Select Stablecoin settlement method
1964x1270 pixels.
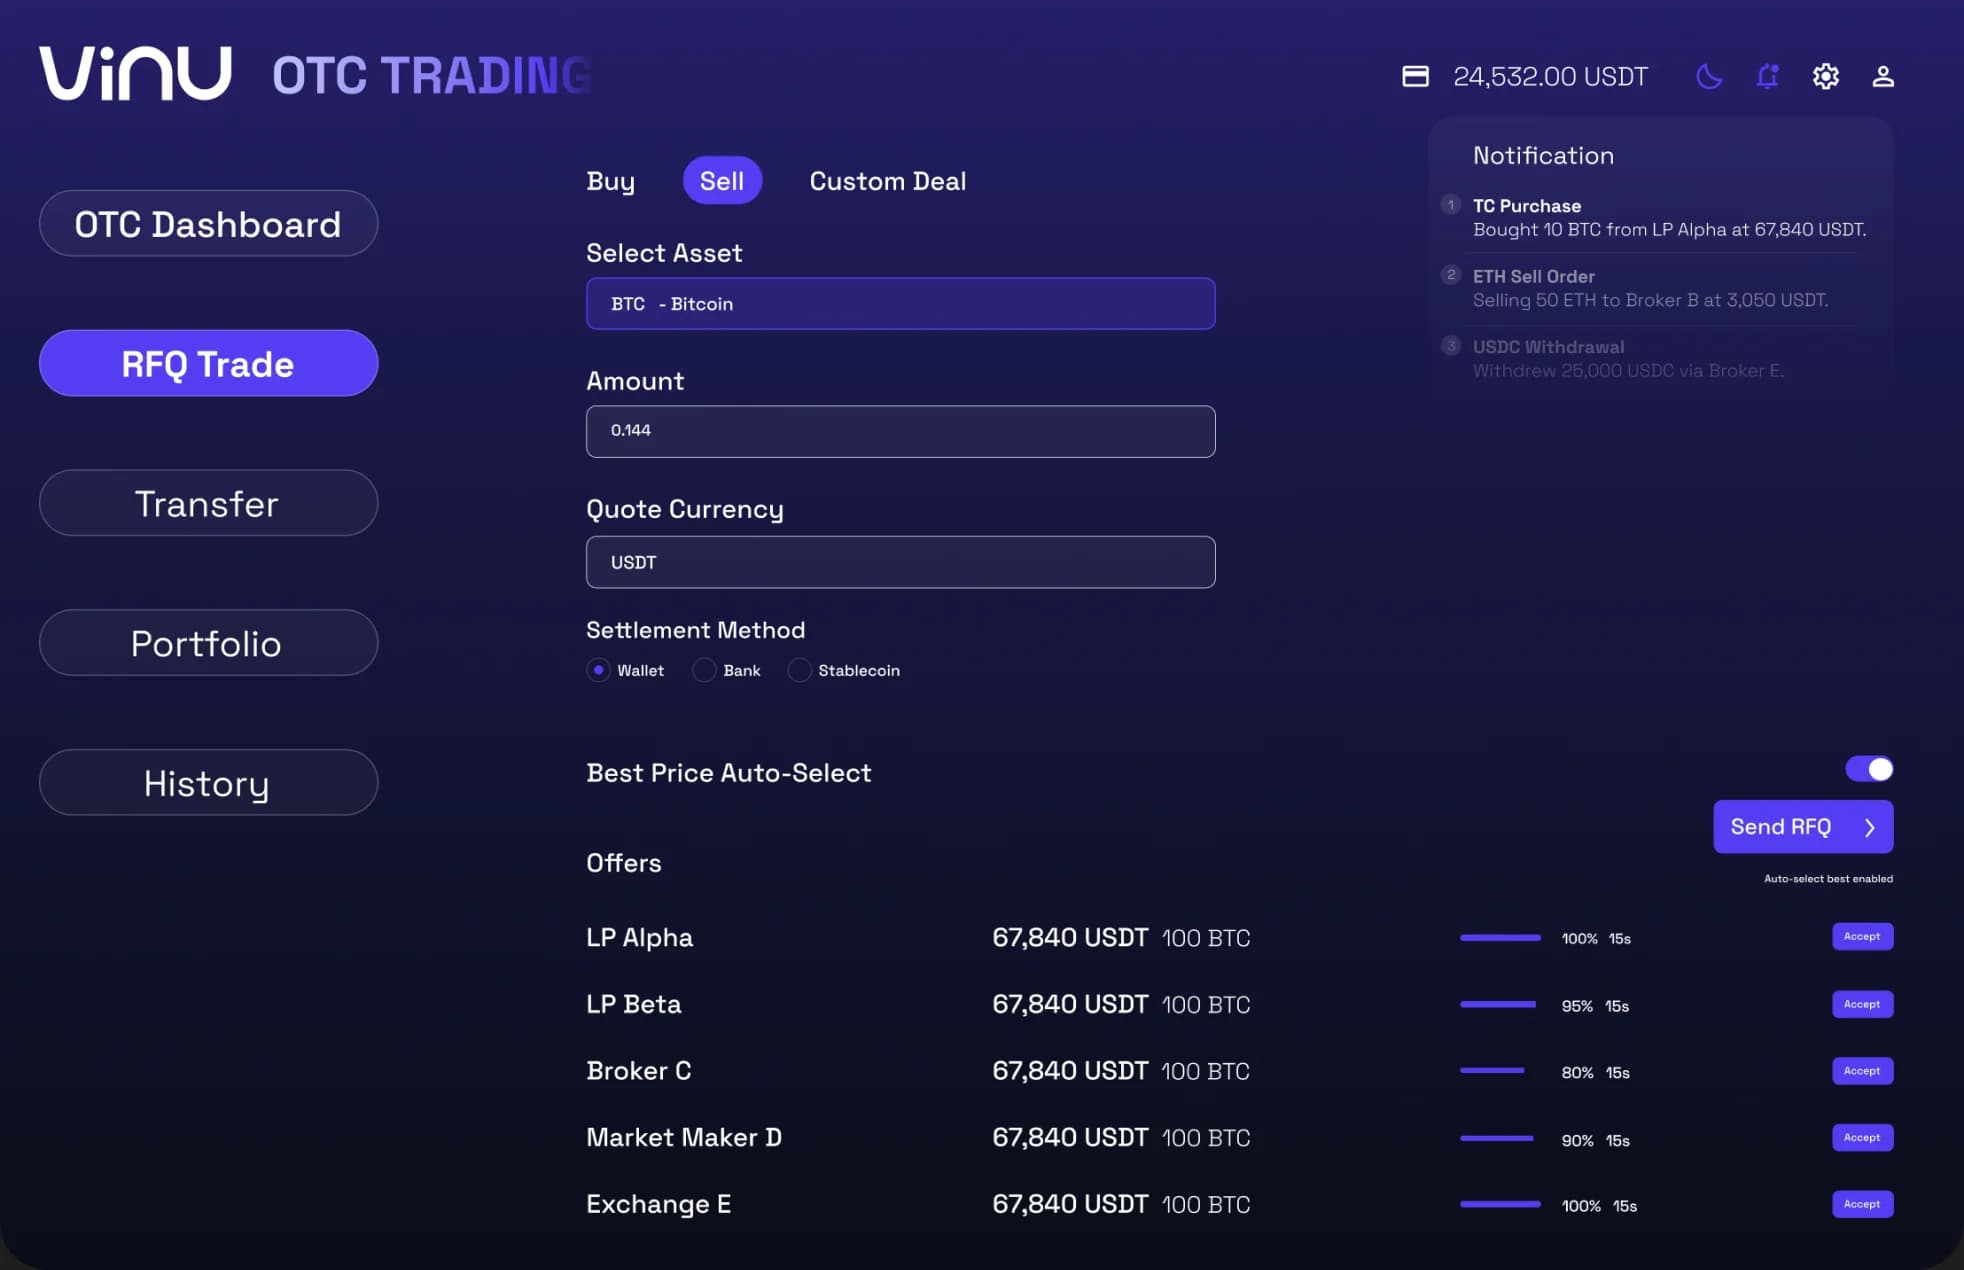pyautogui.click(x=799, y=670)
